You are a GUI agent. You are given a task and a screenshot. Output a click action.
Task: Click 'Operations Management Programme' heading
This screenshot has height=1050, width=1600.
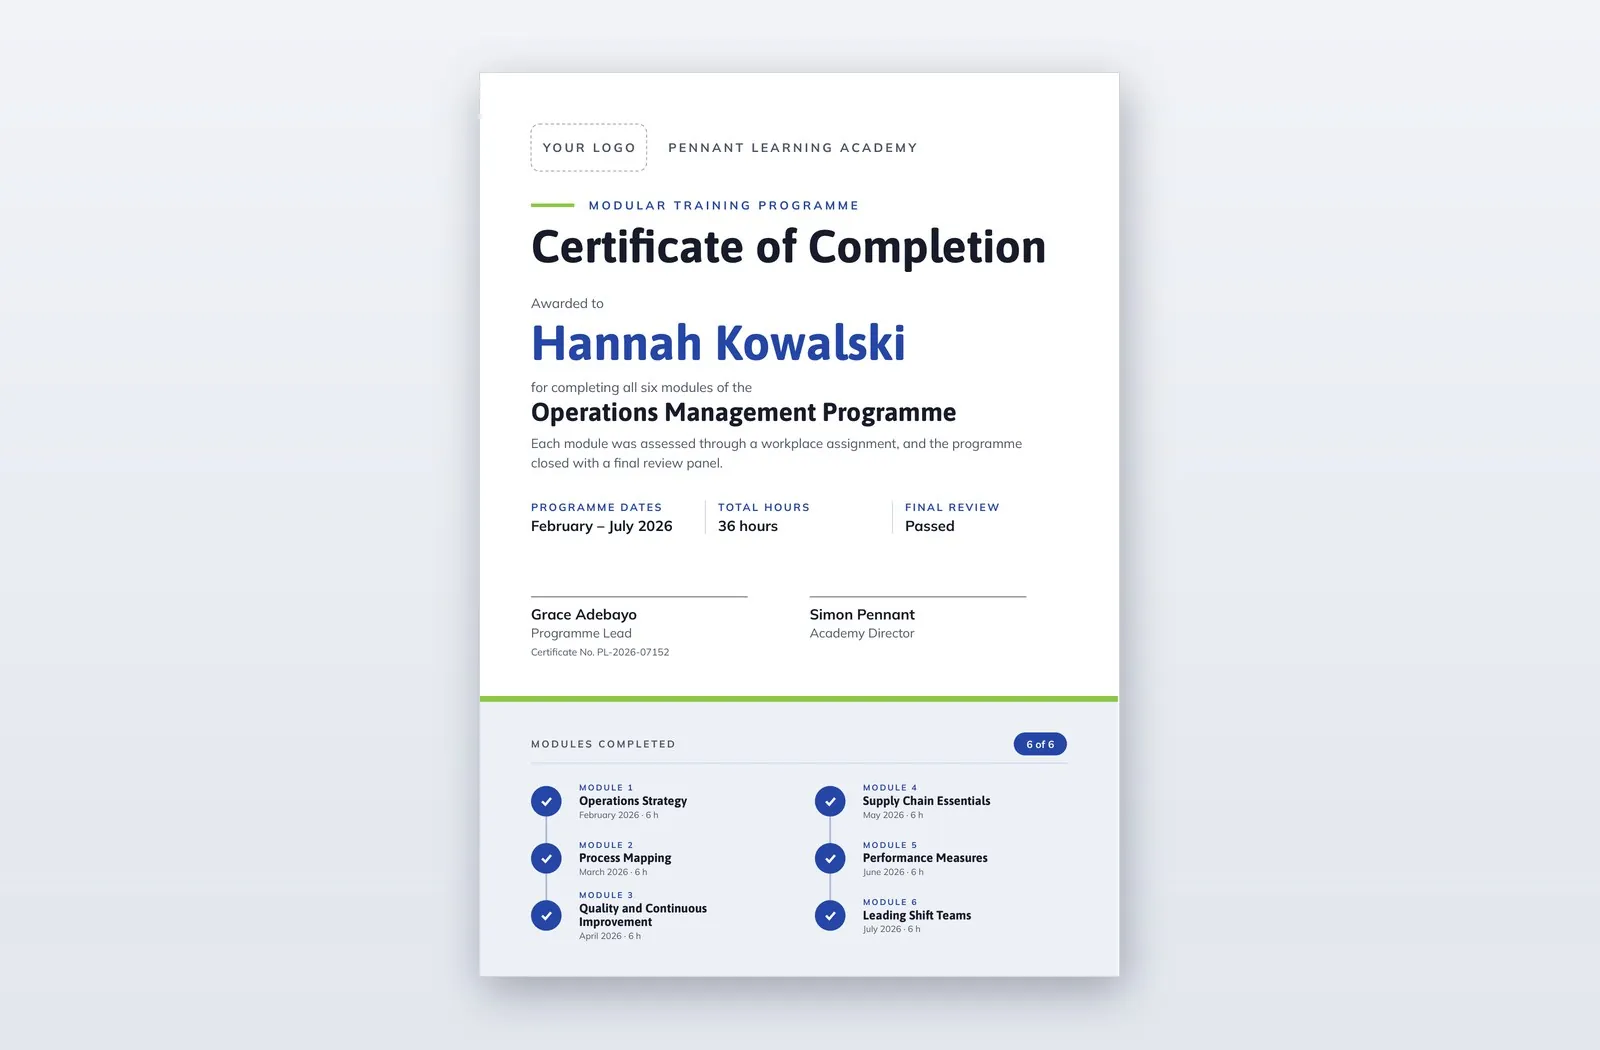click(743, 412)
